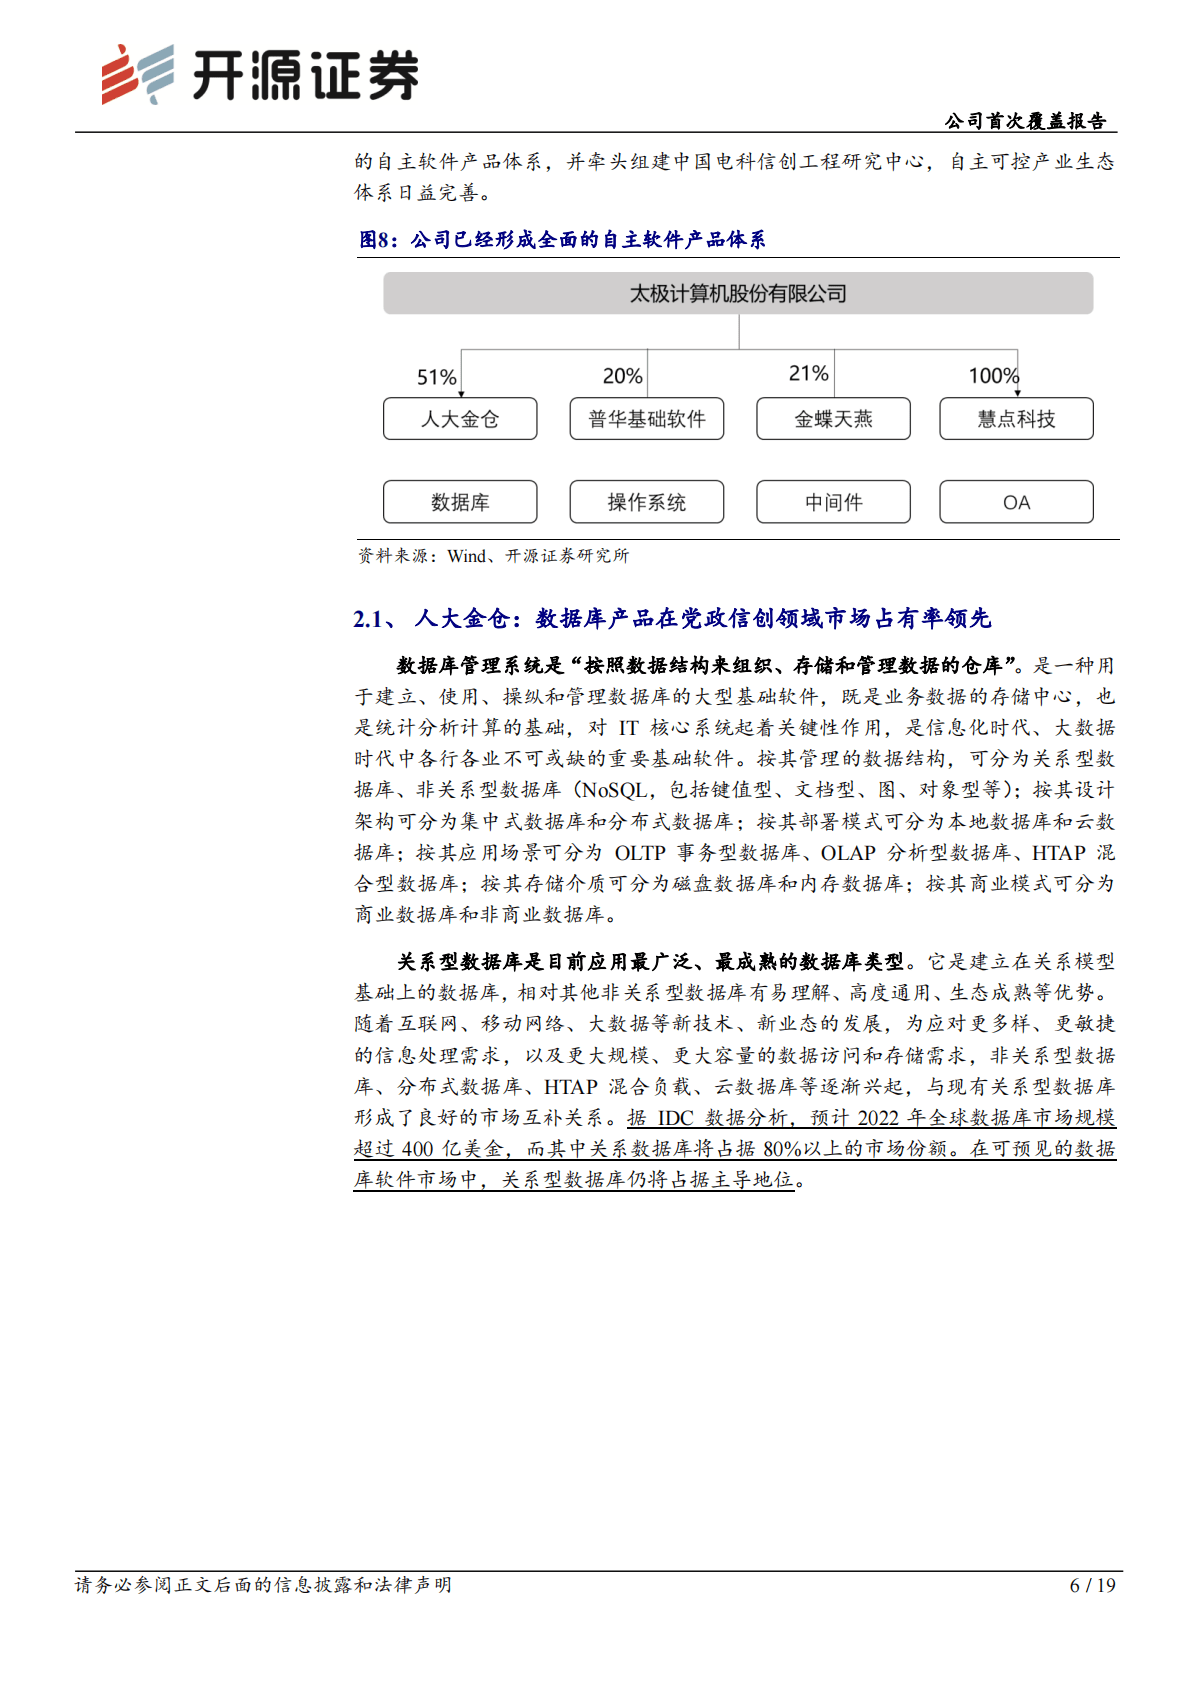1190x1683 pixels.
Task: Click the 中间件 box
Action: tap(833, 502)
